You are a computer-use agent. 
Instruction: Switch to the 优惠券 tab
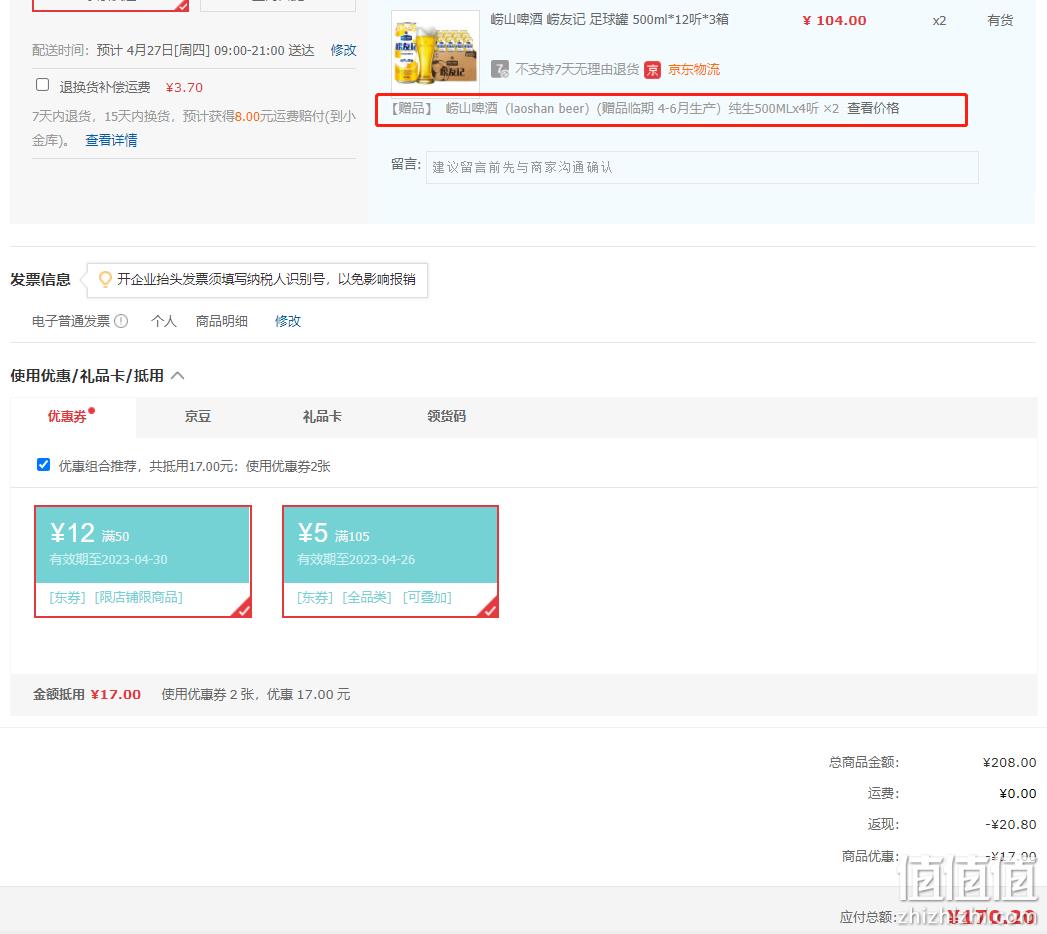point(67,417)
